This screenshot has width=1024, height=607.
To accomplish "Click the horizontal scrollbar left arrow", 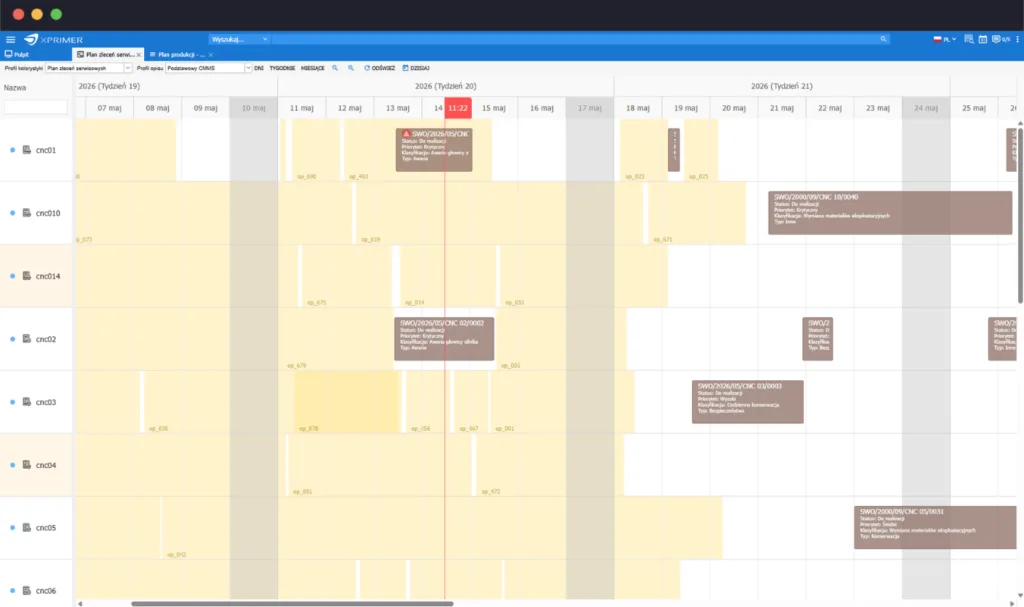I will click(x=80, y=604).
